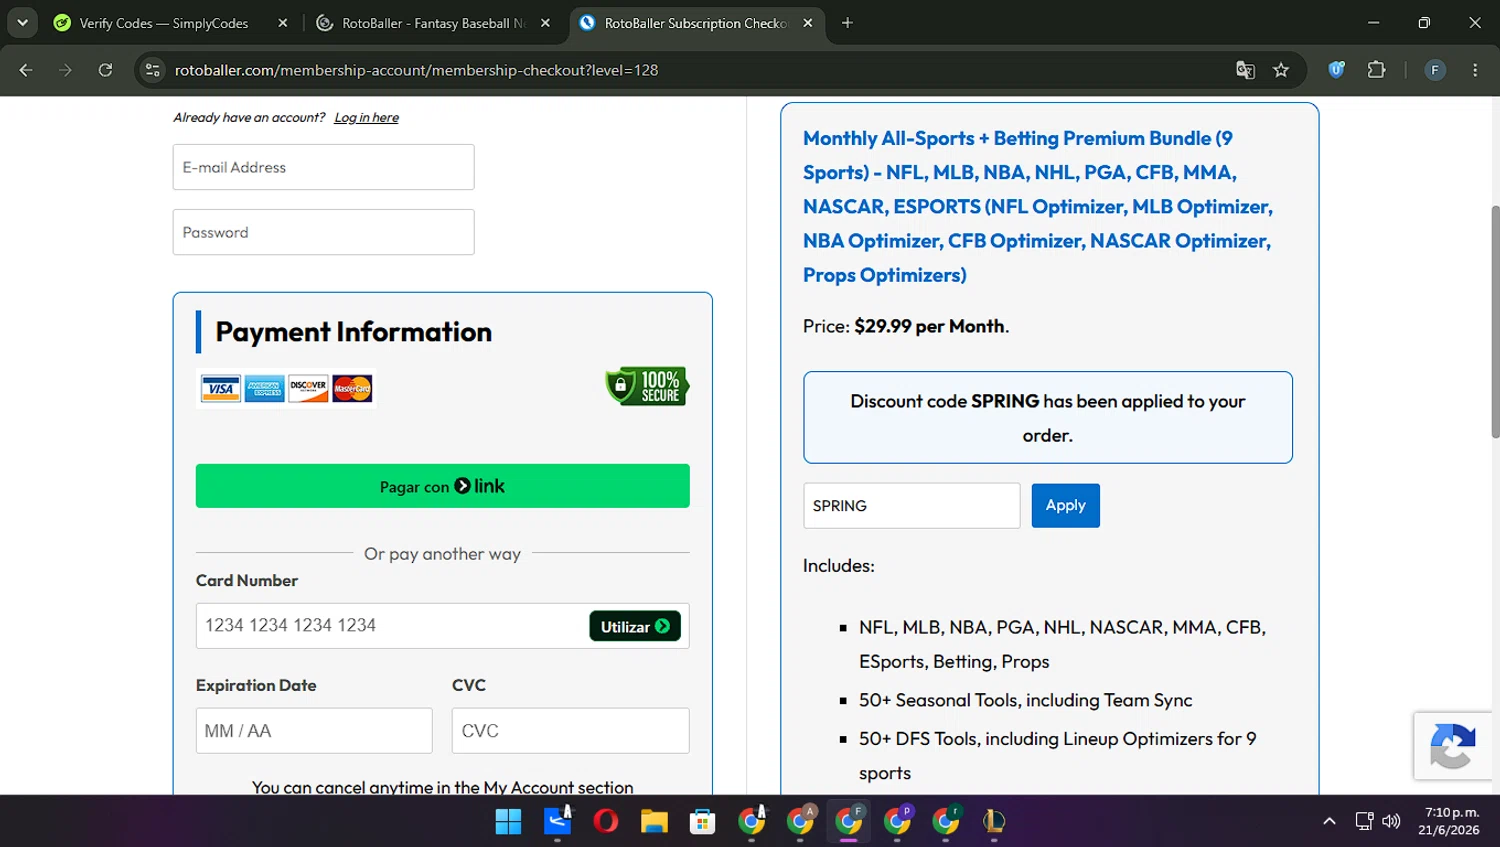The image size is (1500, 847).
Task: Click the MasterCard logo
Action: click(x=352, y=389)
